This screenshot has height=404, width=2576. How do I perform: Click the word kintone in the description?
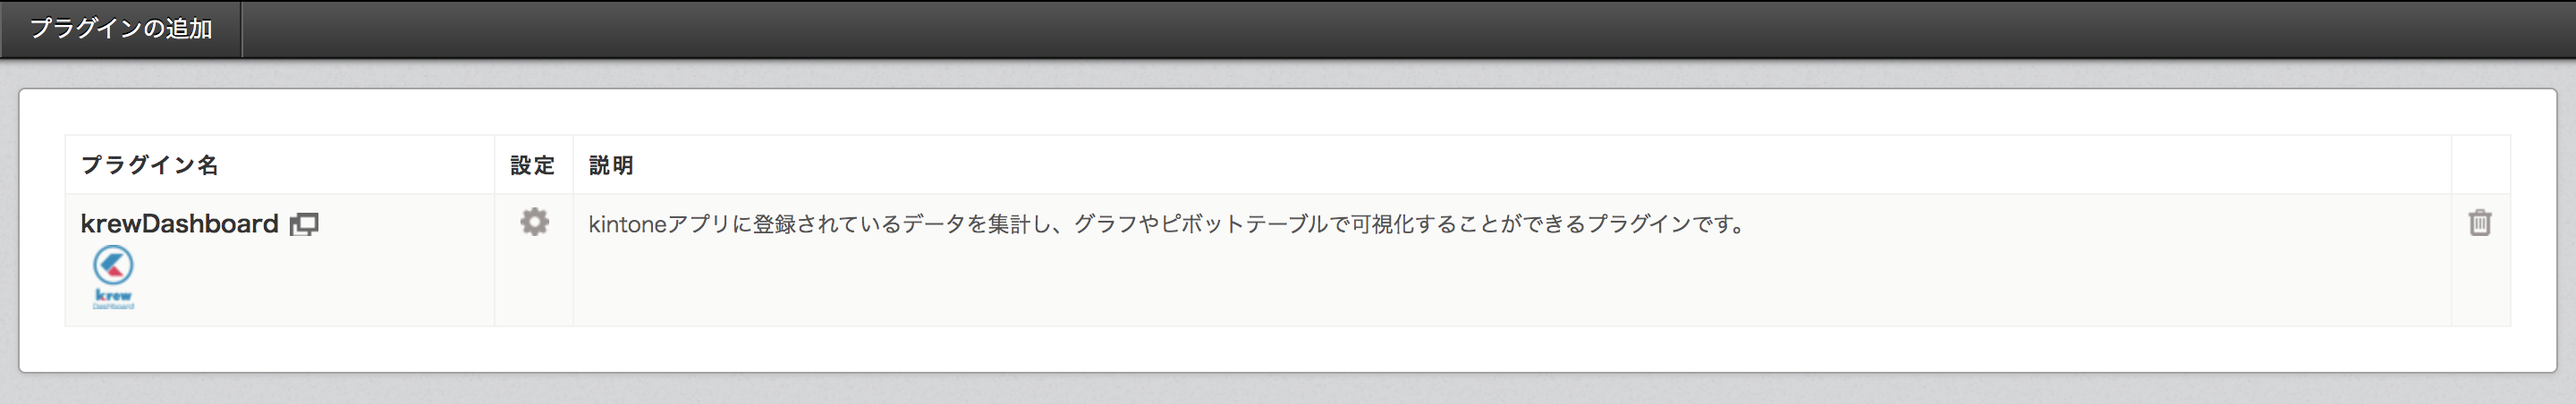point(627,224)
